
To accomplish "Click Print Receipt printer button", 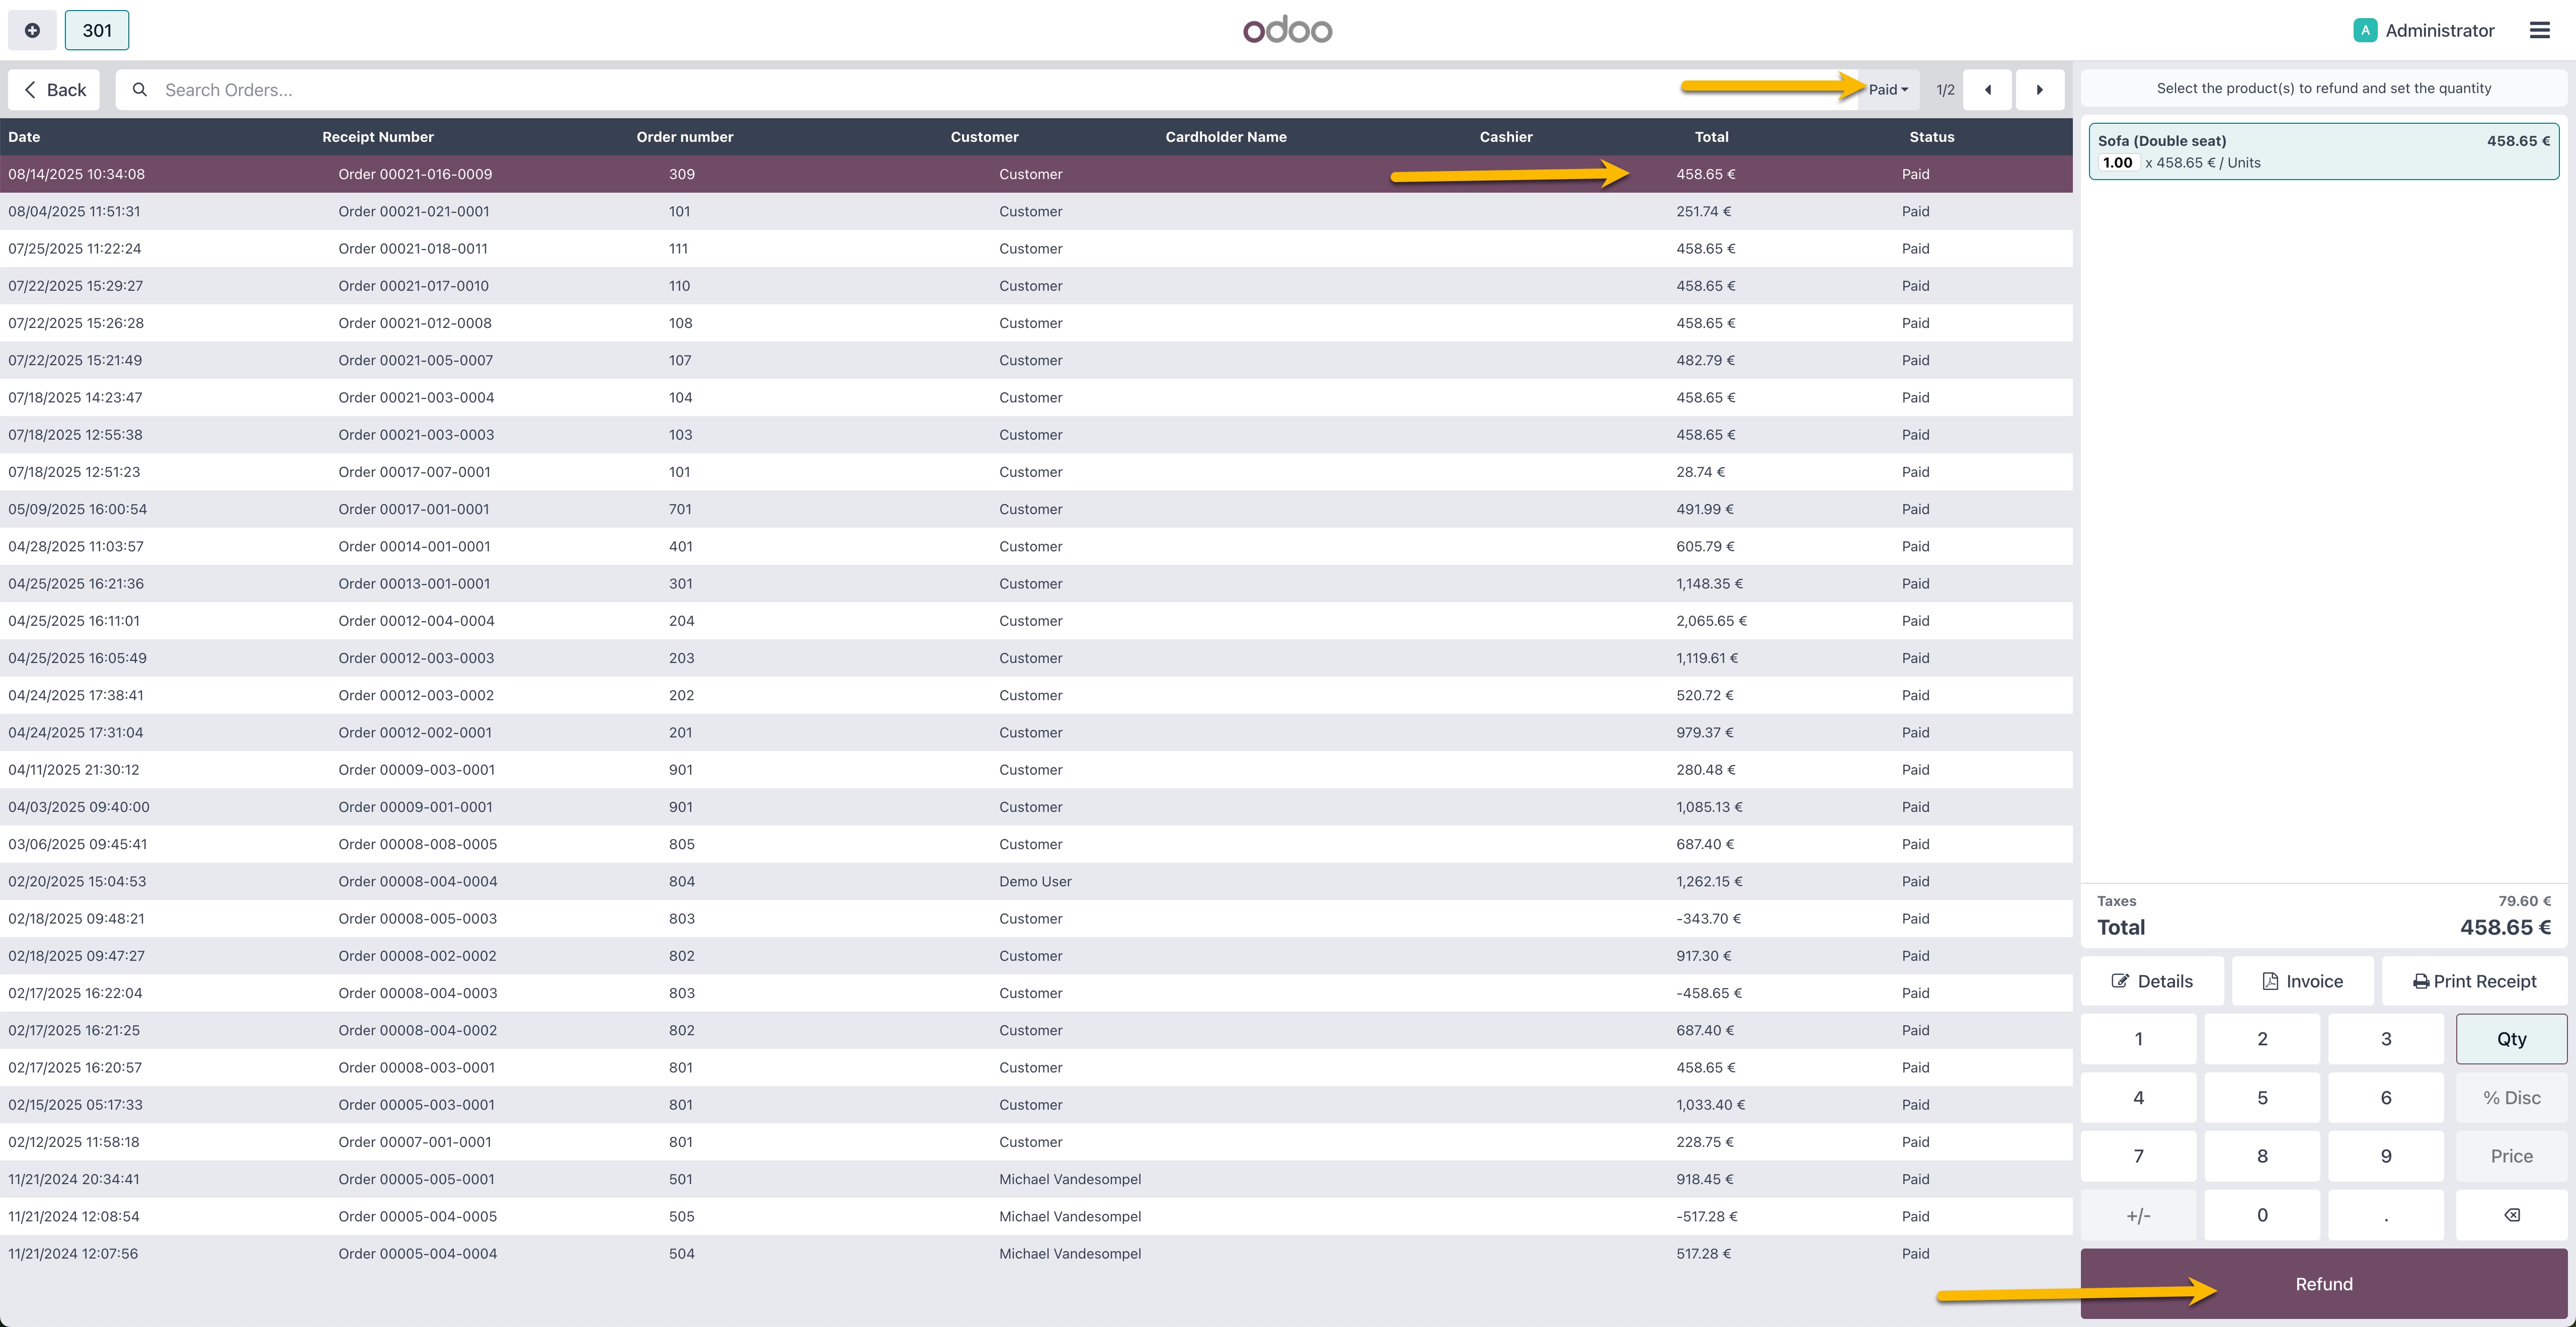I will tap(2474, 981).
